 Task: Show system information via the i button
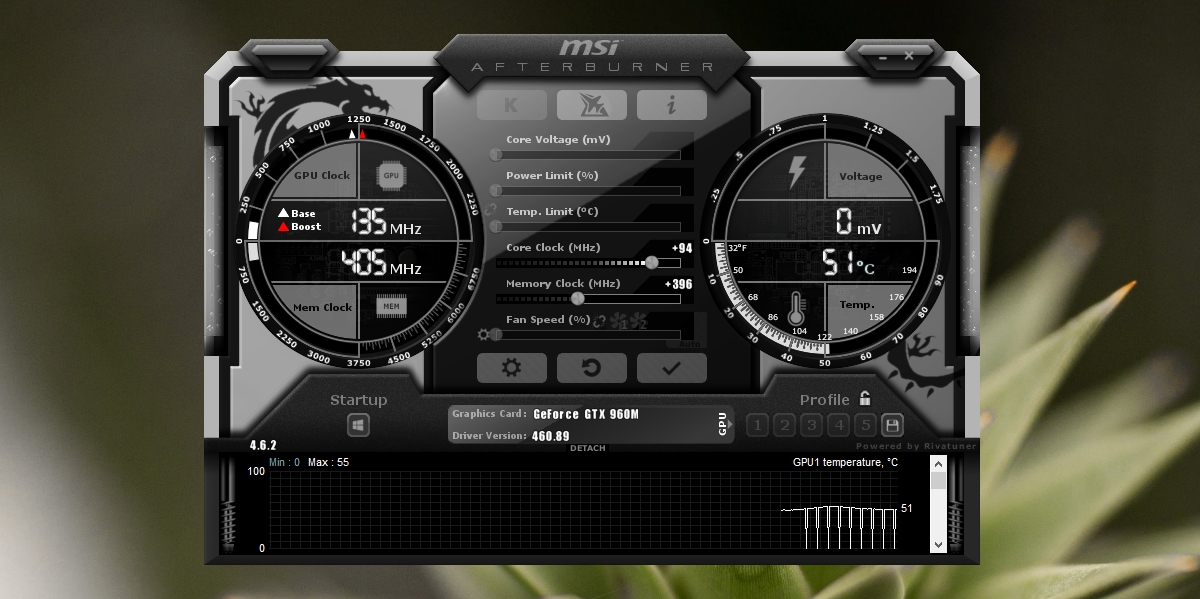click(672, 105)
